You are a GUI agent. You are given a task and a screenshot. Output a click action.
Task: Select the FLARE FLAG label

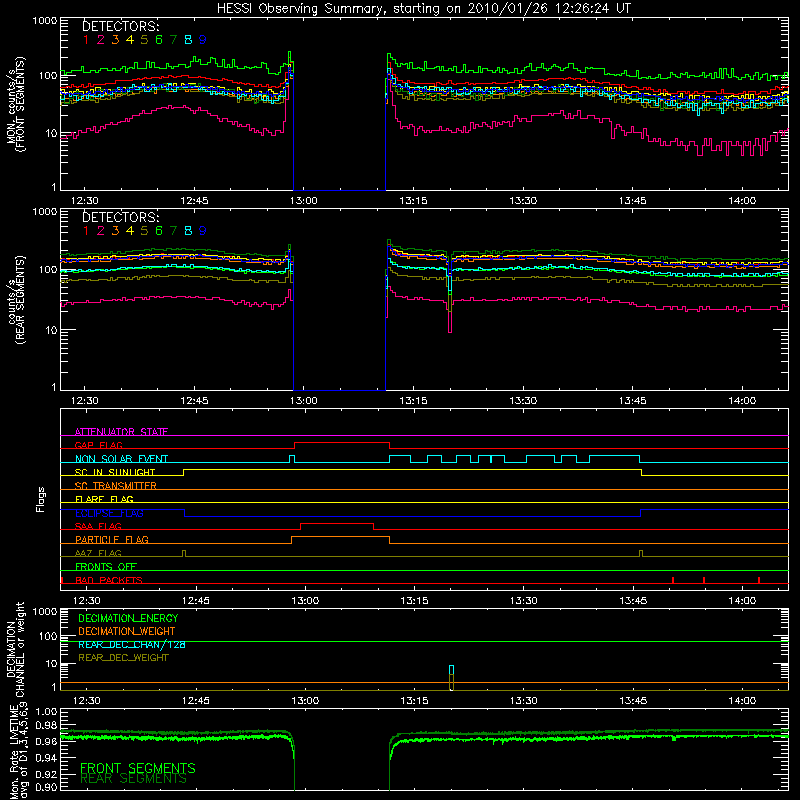[x=104, y=499]
